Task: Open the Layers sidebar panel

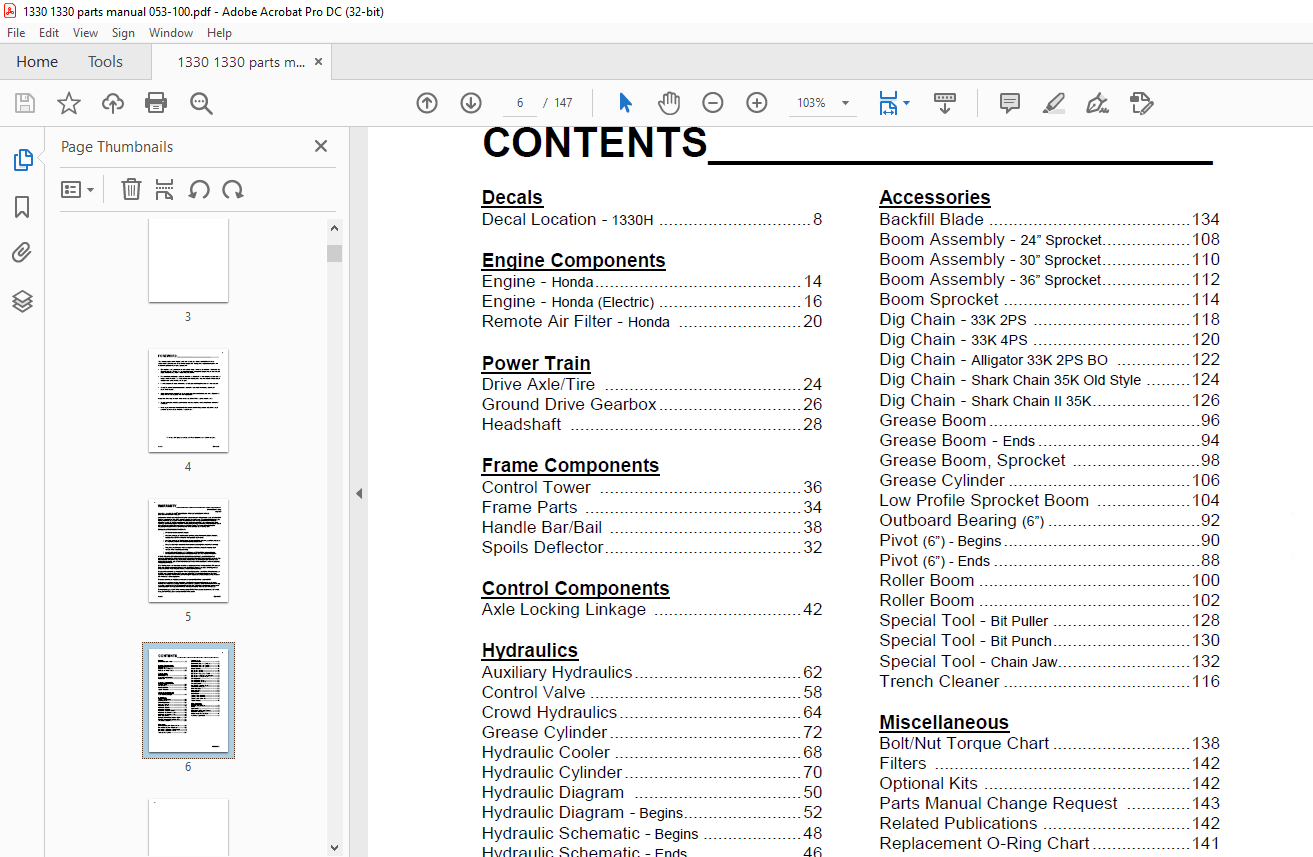Action: pyautogui.click(x=22, y=301)
